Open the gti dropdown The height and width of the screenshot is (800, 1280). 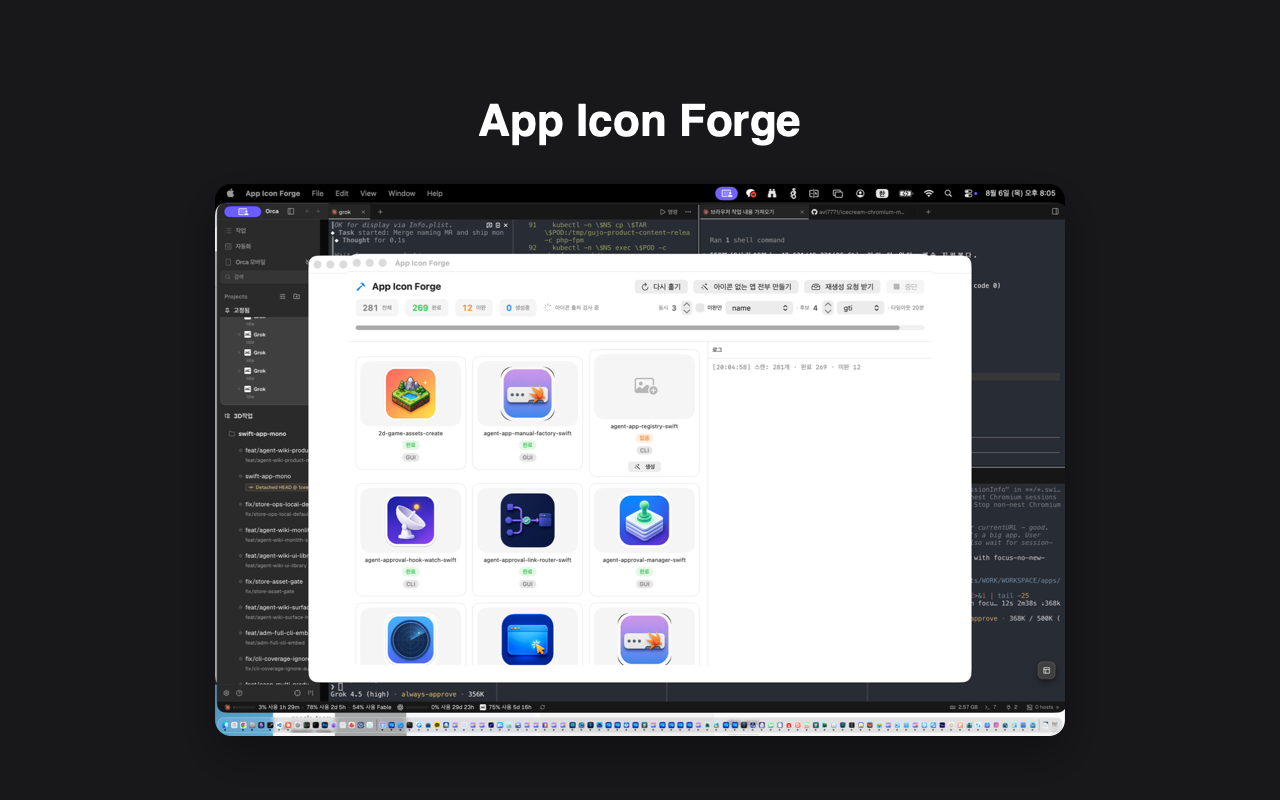860,308
